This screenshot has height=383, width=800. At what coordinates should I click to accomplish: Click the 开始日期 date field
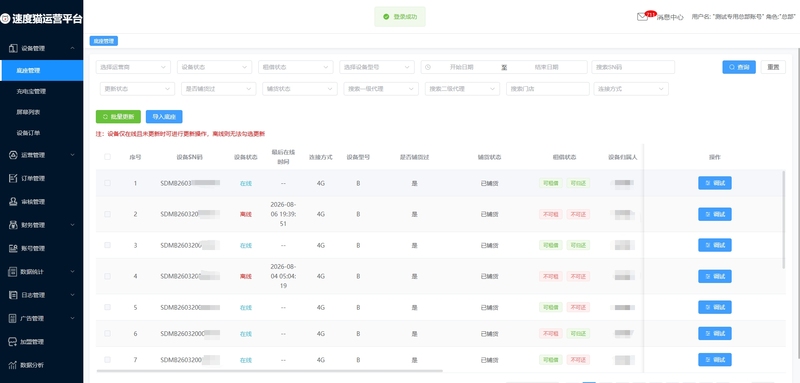point(461,67)
